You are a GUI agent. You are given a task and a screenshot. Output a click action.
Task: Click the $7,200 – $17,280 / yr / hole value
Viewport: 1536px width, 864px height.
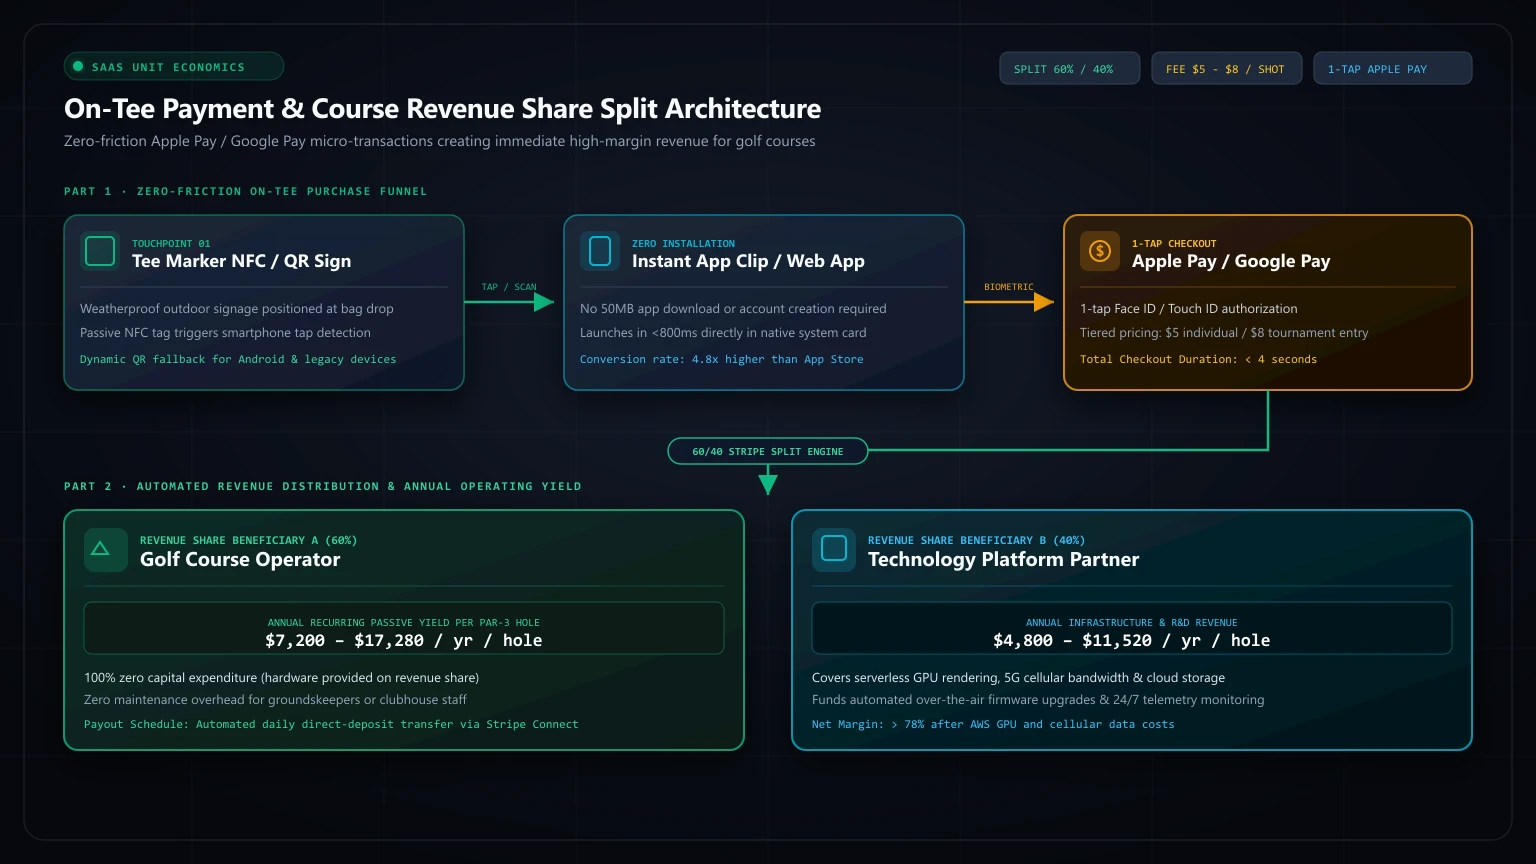tap(404, 640)
